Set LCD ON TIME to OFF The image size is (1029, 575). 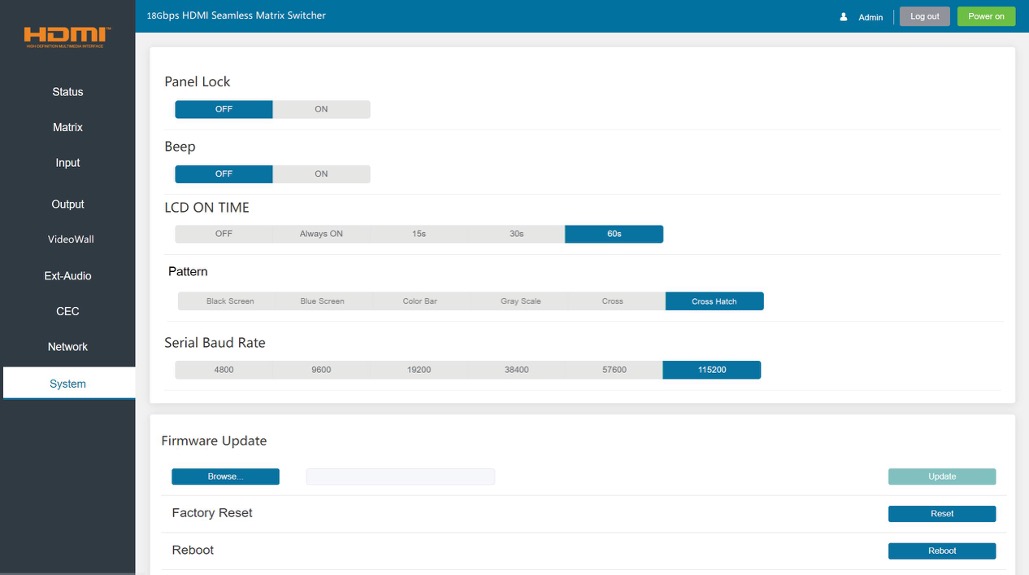tap(224, 234)
